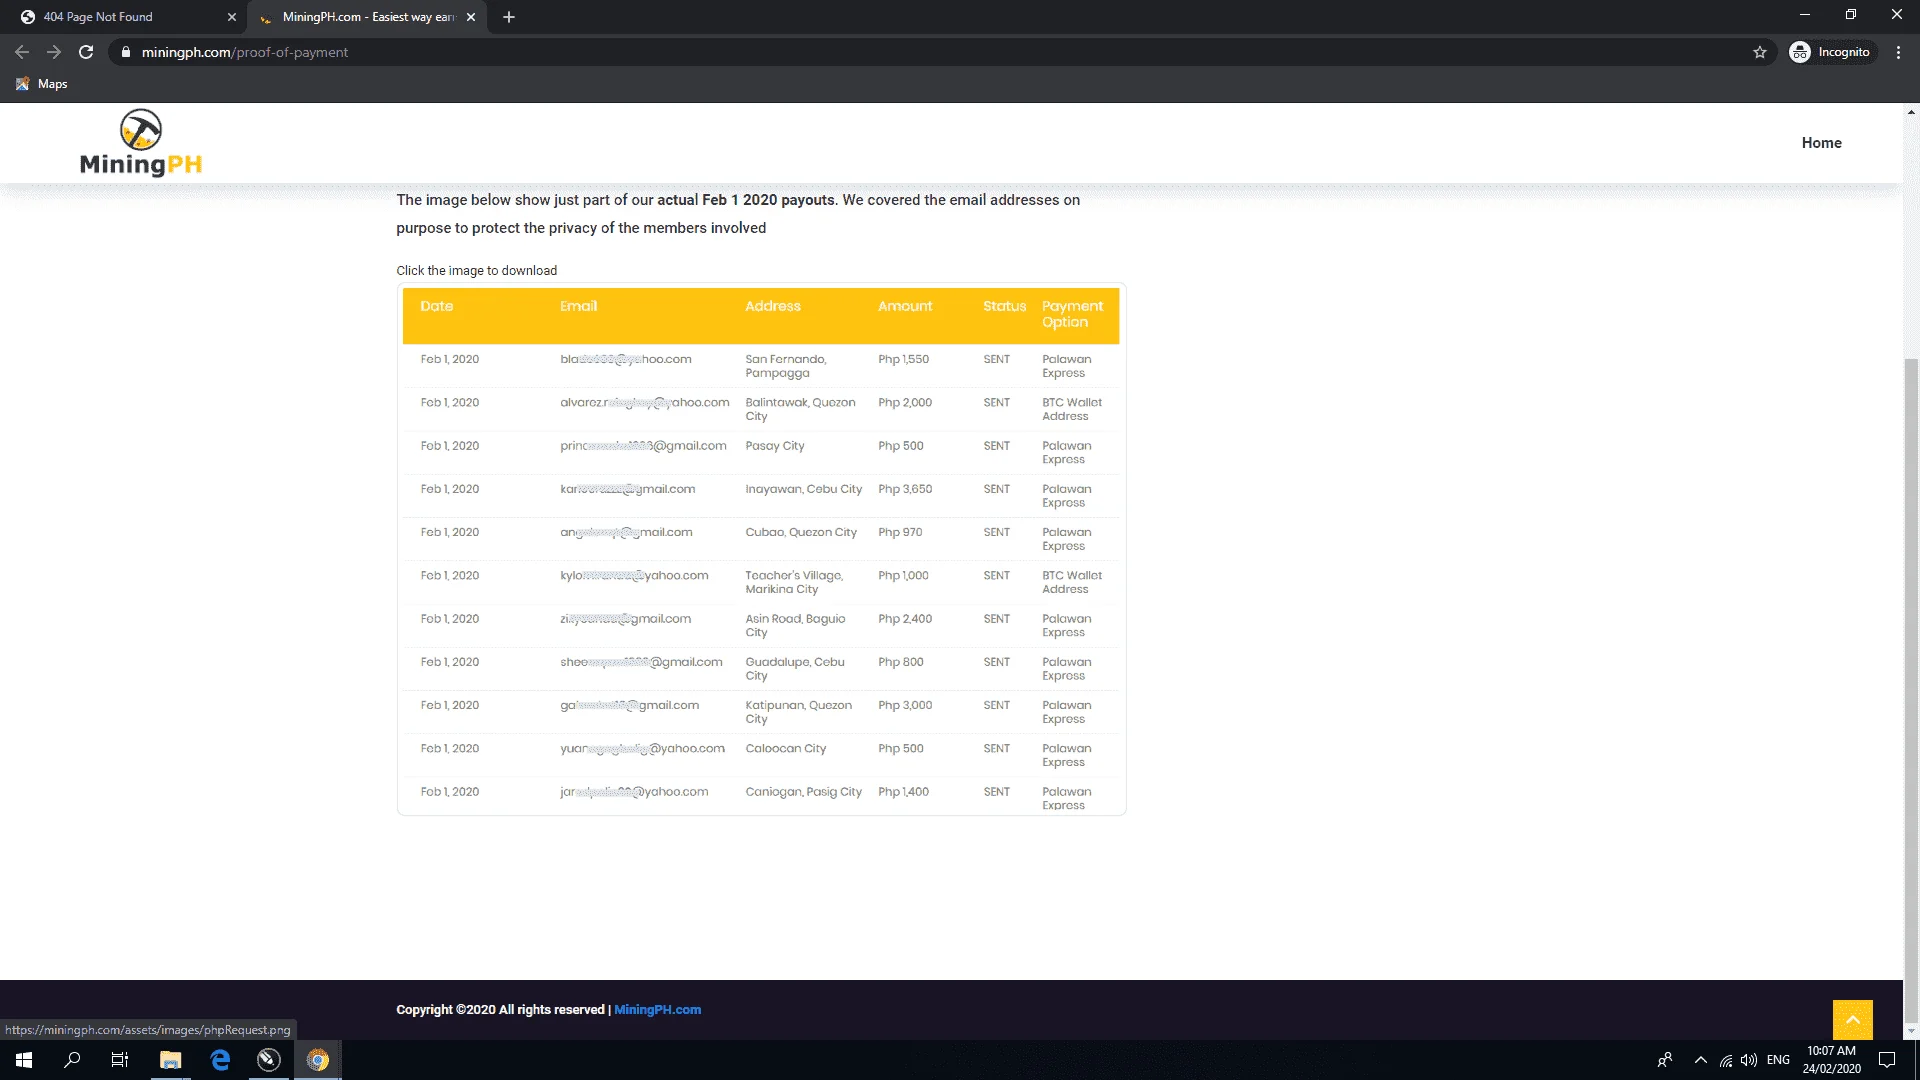Open the MiningPH.com footer link

(657, 1010)
